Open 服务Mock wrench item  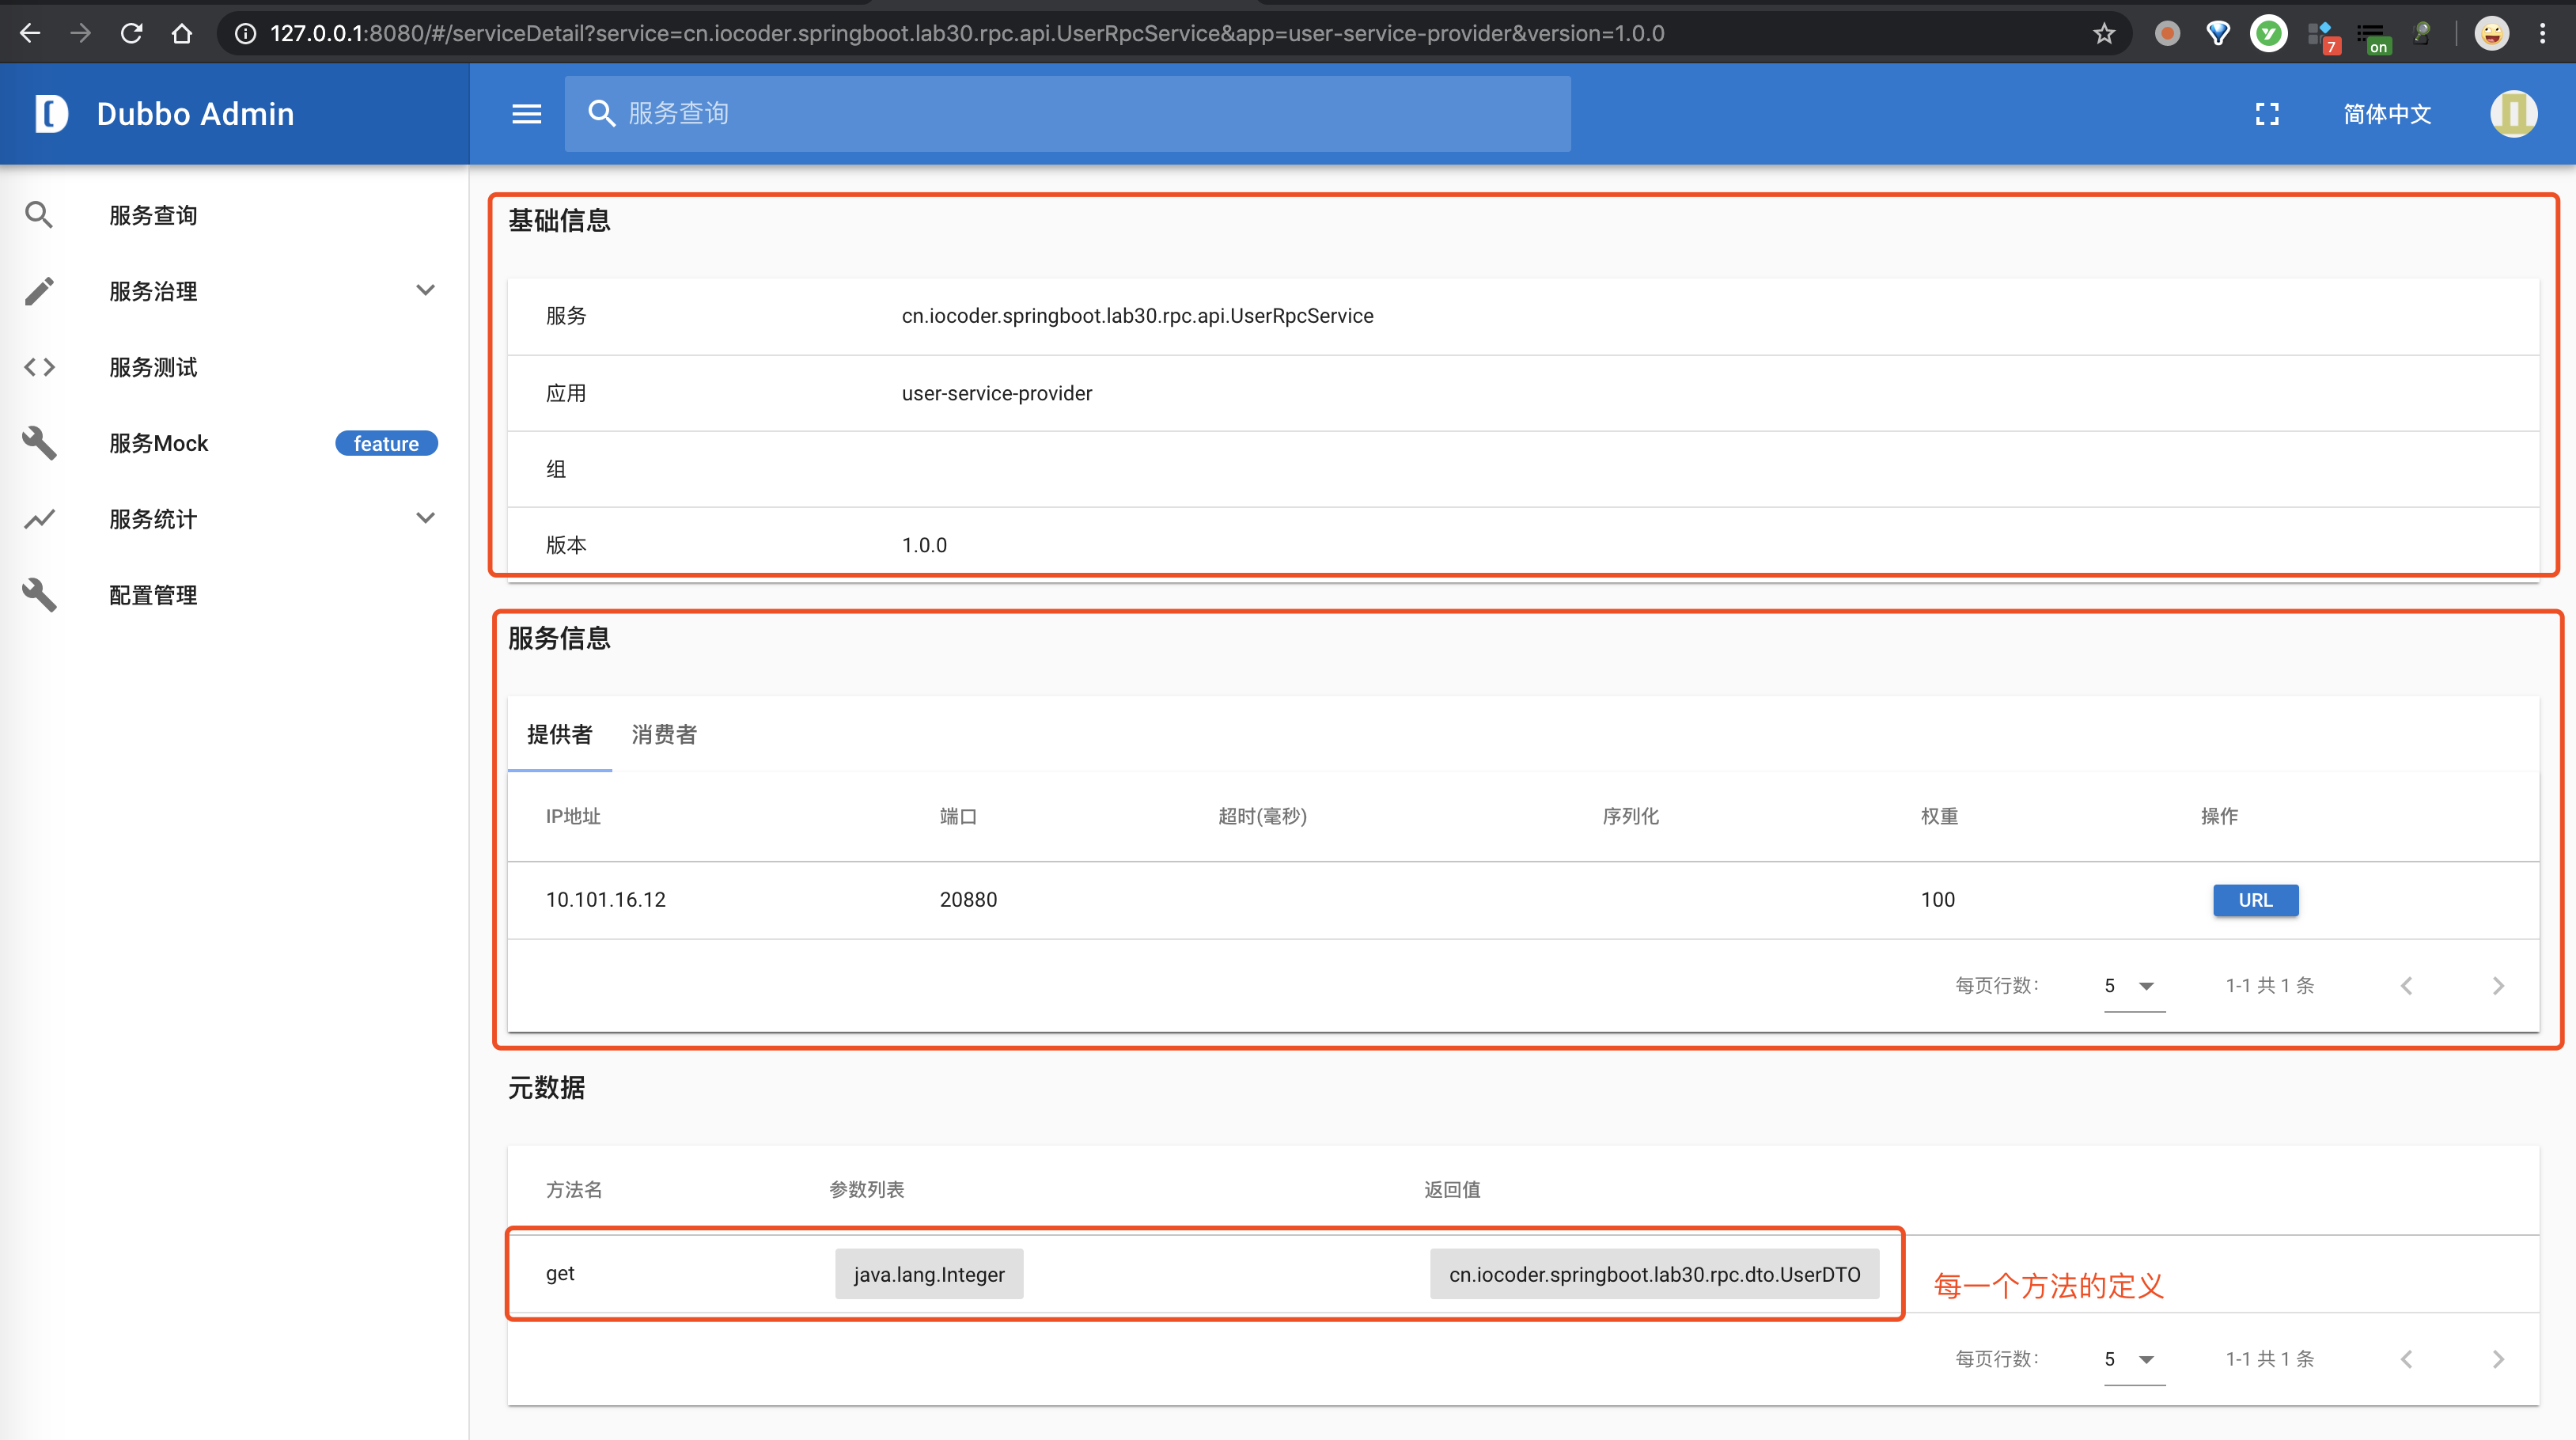point(158,443)
